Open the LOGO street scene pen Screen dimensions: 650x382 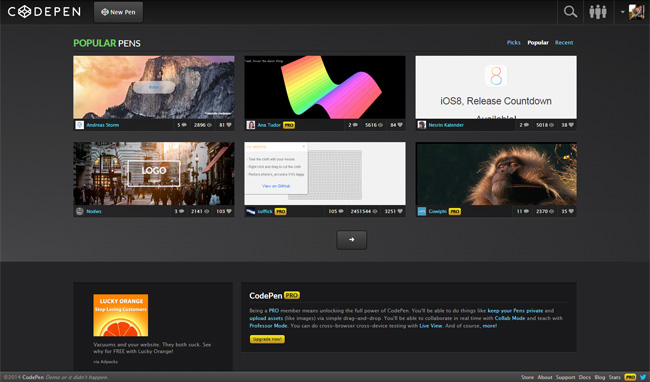pos(154,174)
